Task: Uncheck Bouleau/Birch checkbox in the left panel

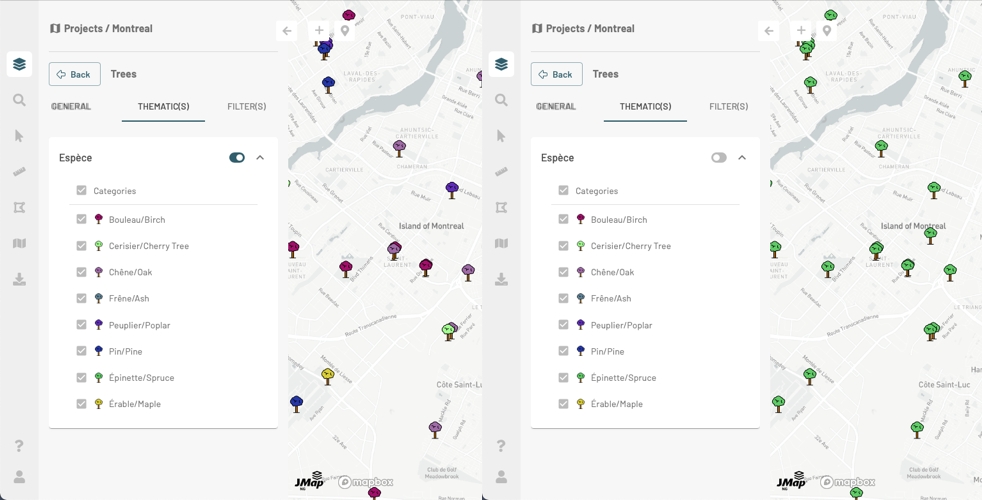Action: click(82, 219)
